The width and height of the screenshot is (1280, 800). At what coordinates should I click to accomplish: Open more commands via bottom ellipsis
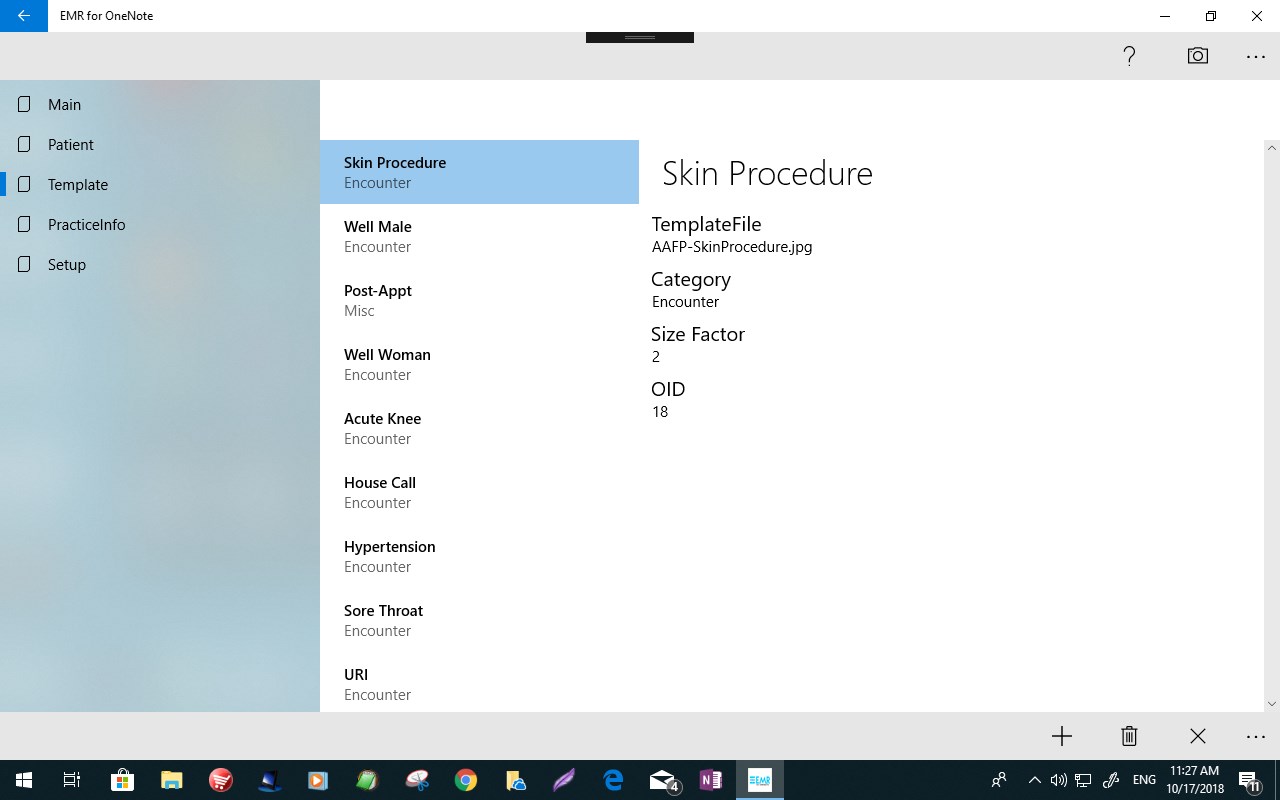tap(1255, 736)
